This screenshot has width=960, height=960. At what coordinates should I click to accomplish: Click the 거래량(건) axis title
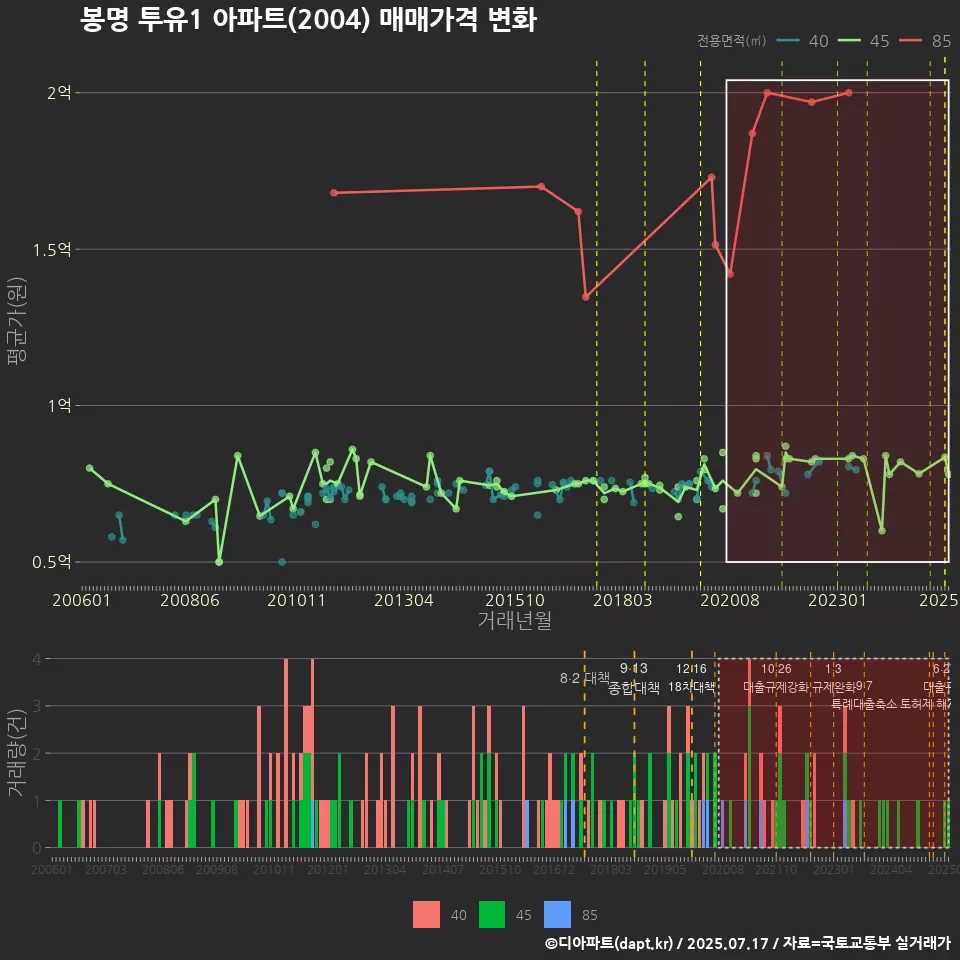[17, 753]
